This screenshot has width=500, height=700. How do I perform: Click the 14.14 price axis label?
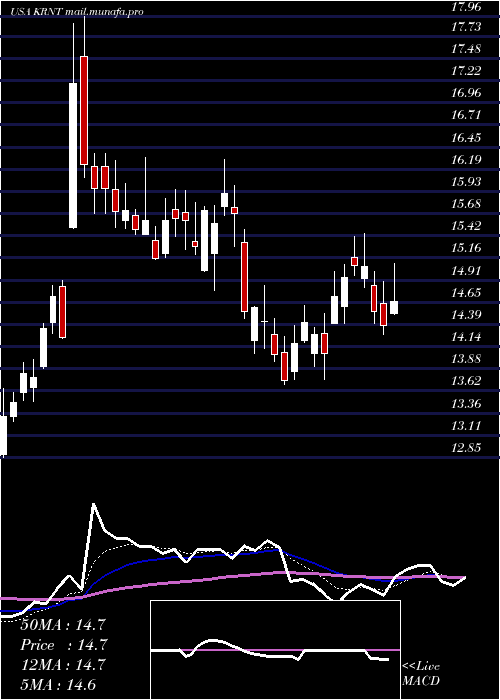466,337
